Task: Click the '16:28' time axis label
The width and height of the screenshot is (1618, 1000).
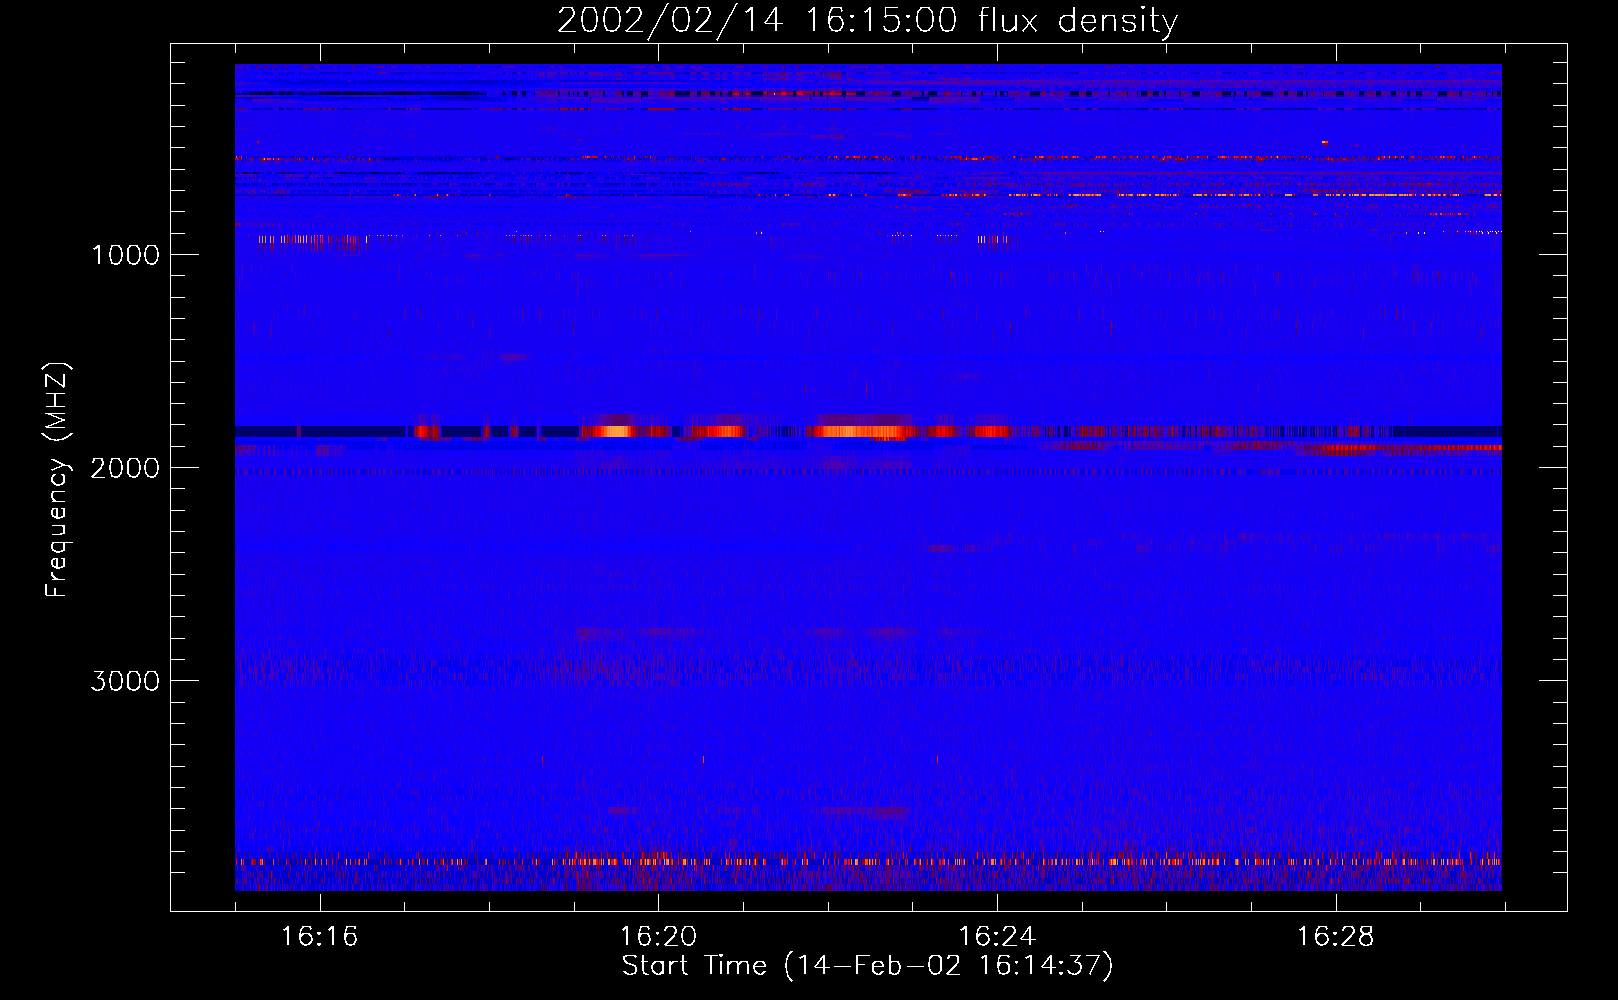Action: coord(1336,936)
